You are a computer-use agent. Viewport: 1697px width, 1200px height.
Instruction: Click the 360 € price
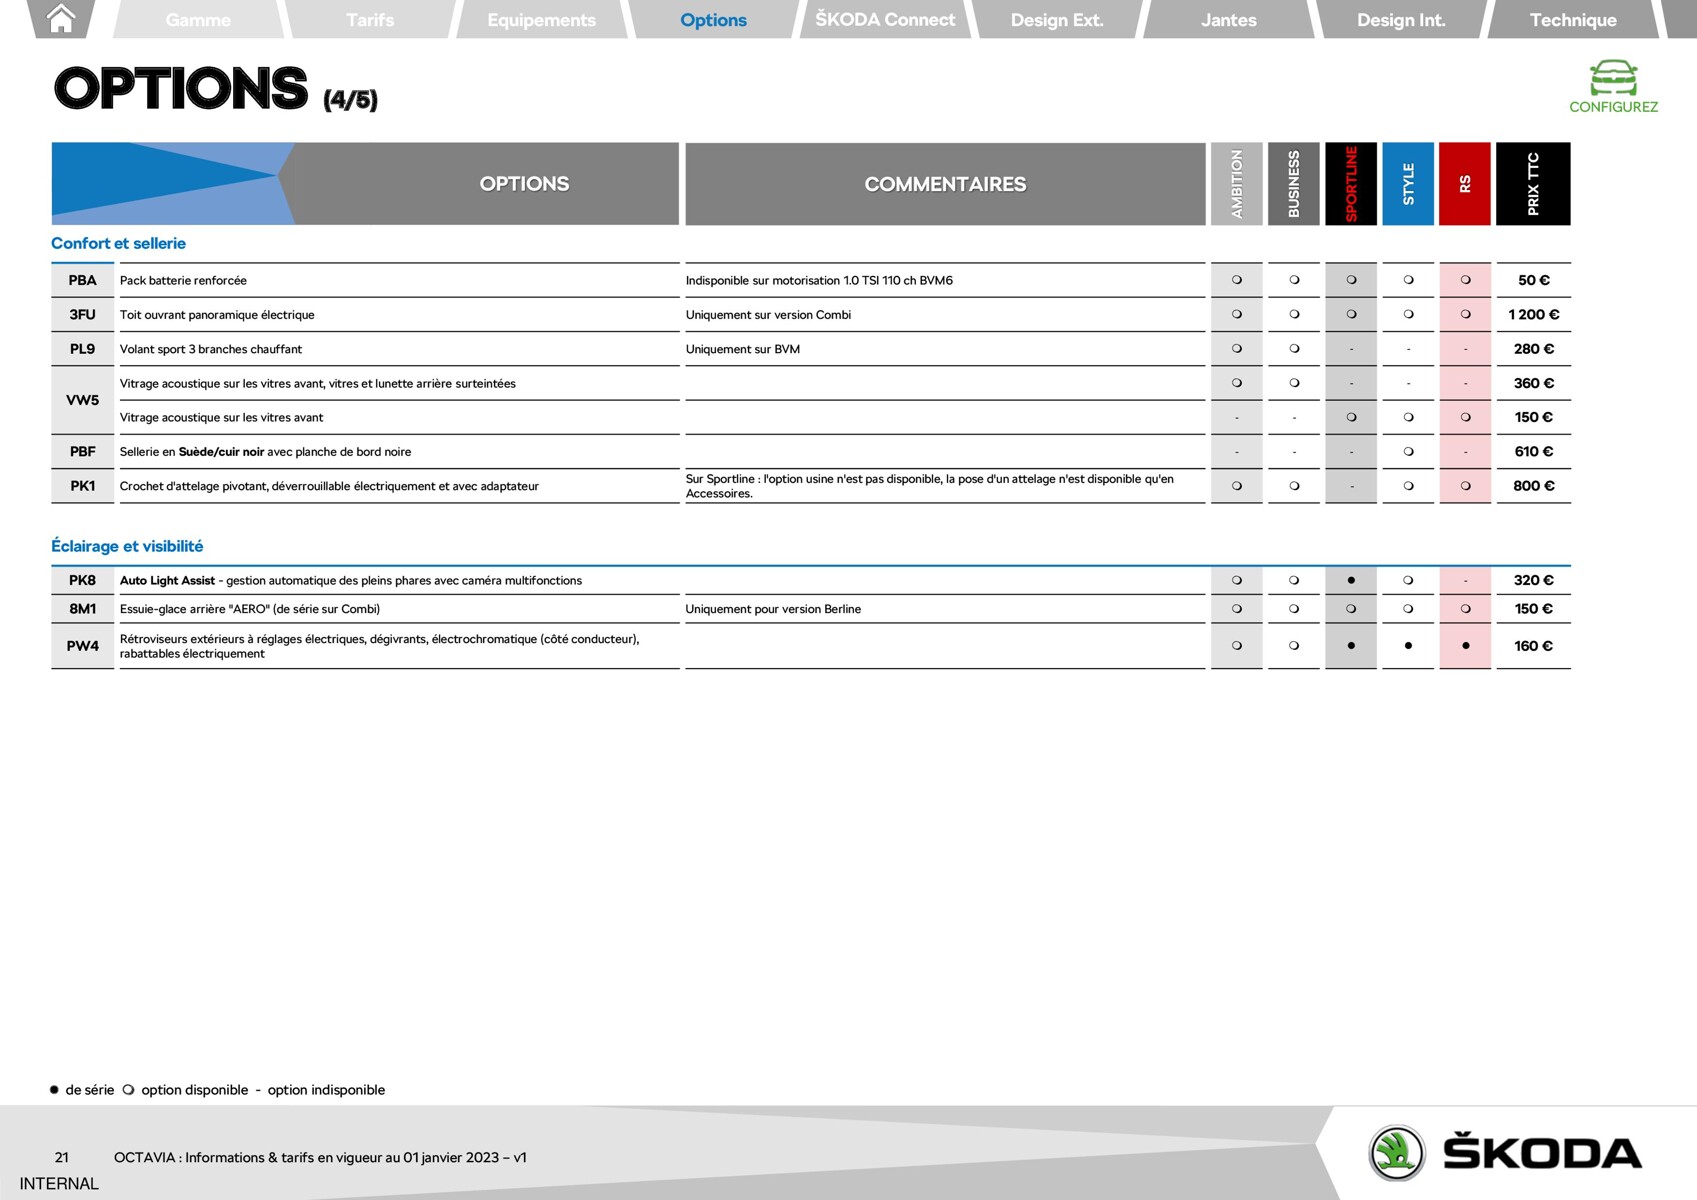[1533, 383]
